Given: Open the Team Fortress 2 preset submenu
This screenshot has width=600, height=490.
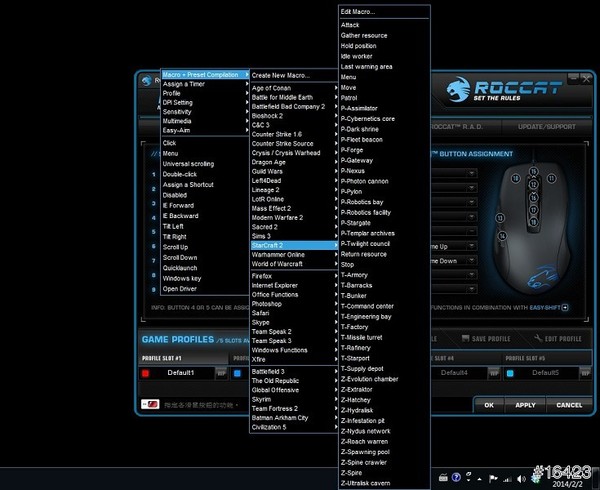Looking at the screenshot, I should 294,409.
